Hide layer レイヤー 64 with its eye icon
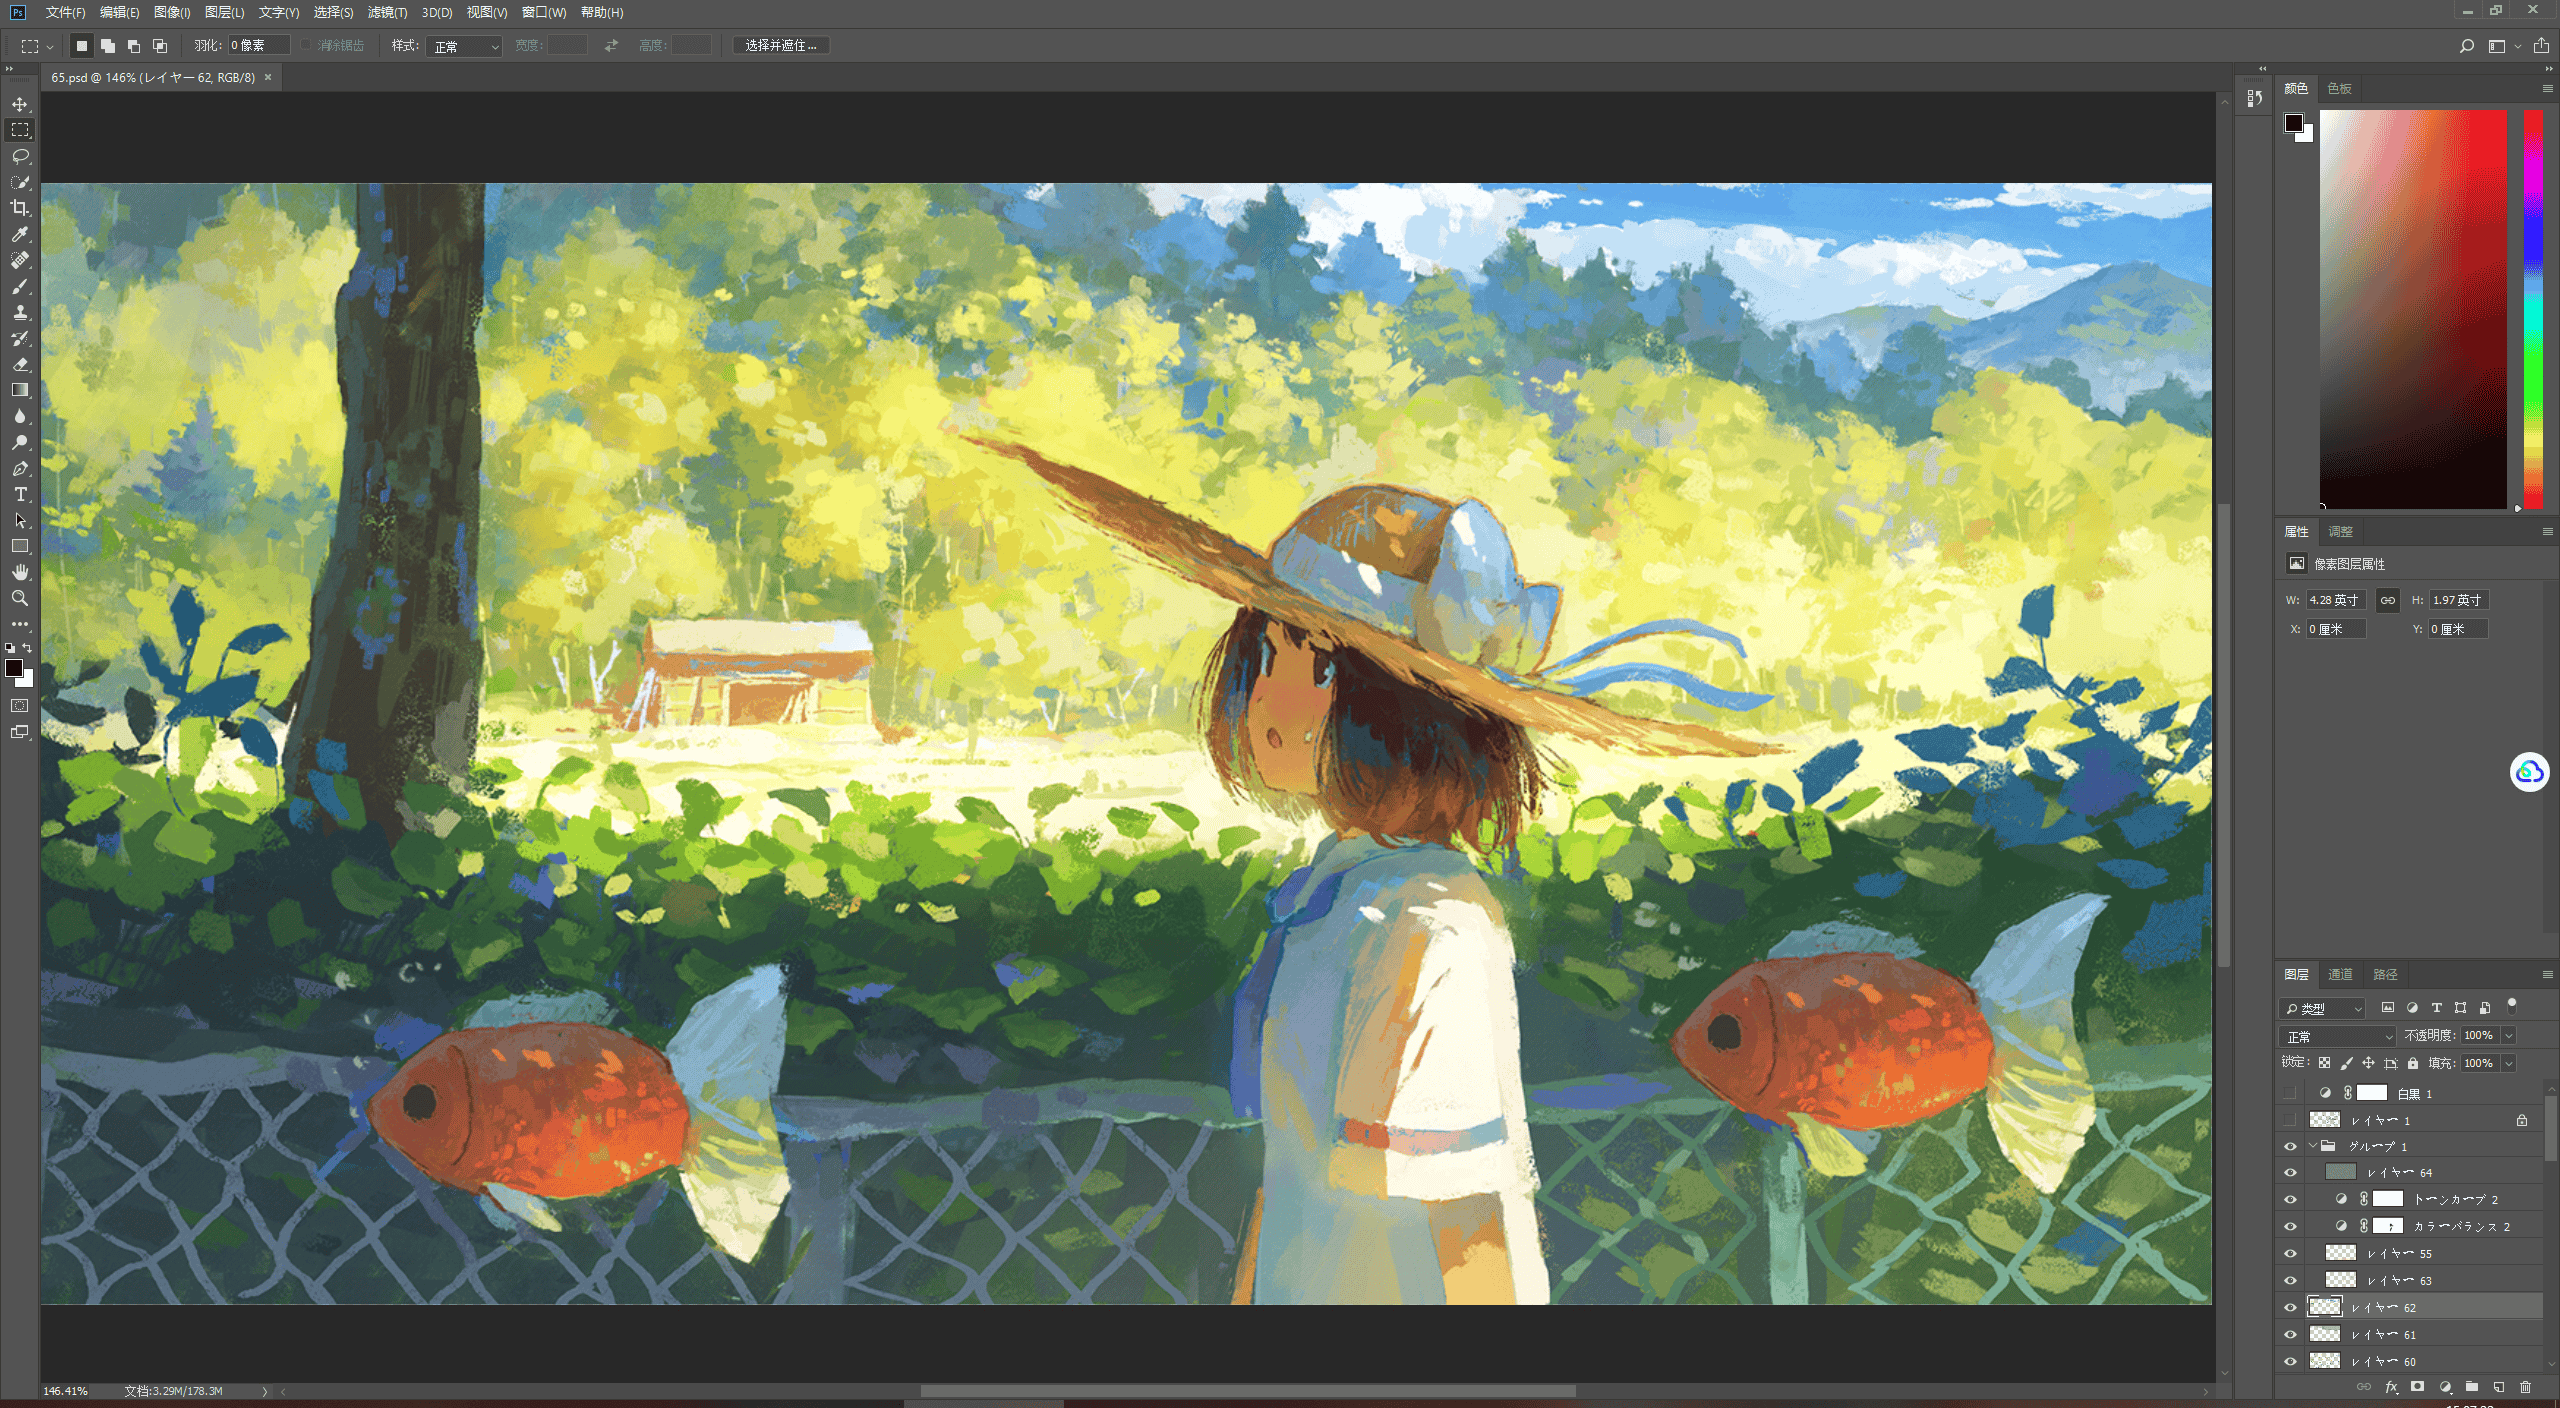2560x1408 pixels. pos(2290,1172)
